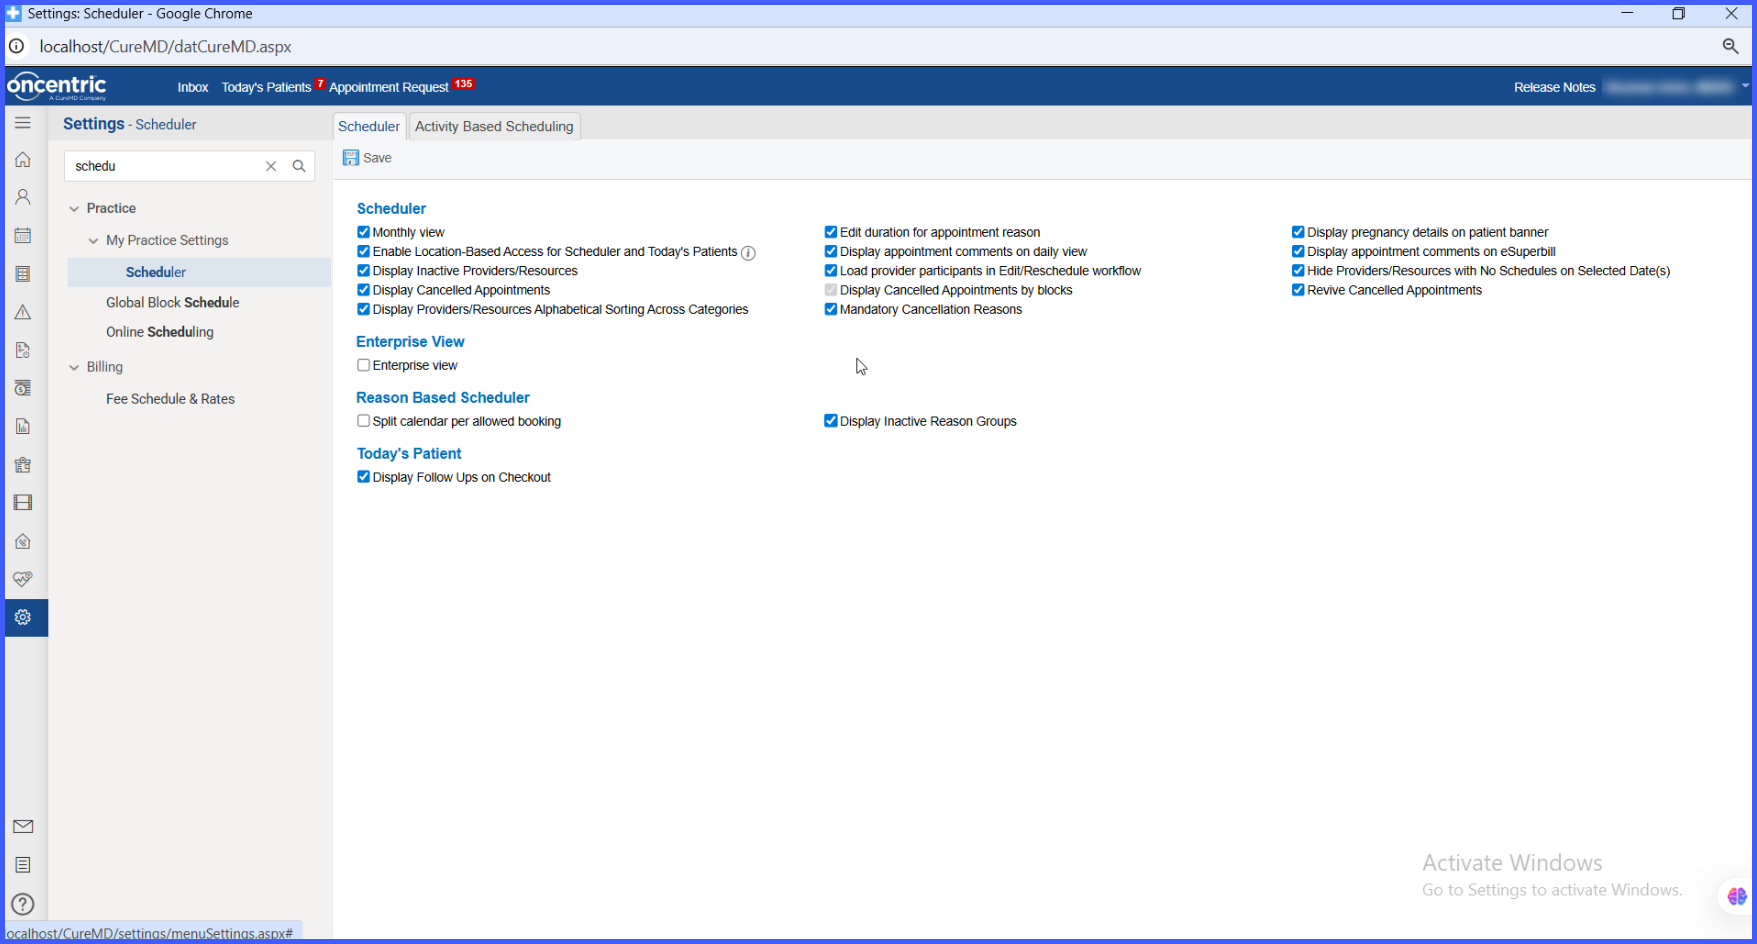Viewport: 1757px width, 944px height.
Task: Toggle Edit duration for appointment reason
Action: click(x=831, y=232)
